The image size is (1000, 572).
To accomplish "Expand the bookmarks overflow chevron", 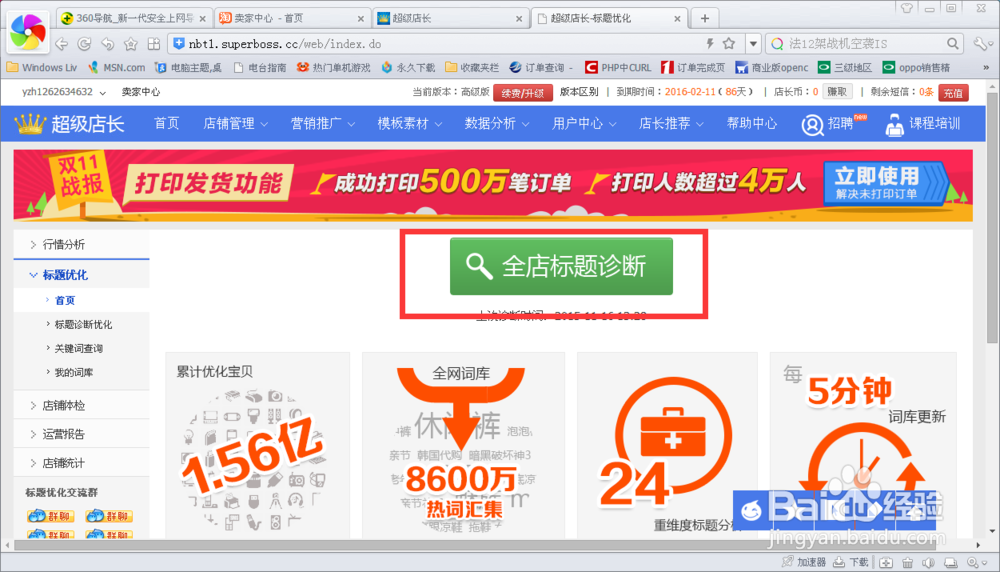I will coord(986,68).
